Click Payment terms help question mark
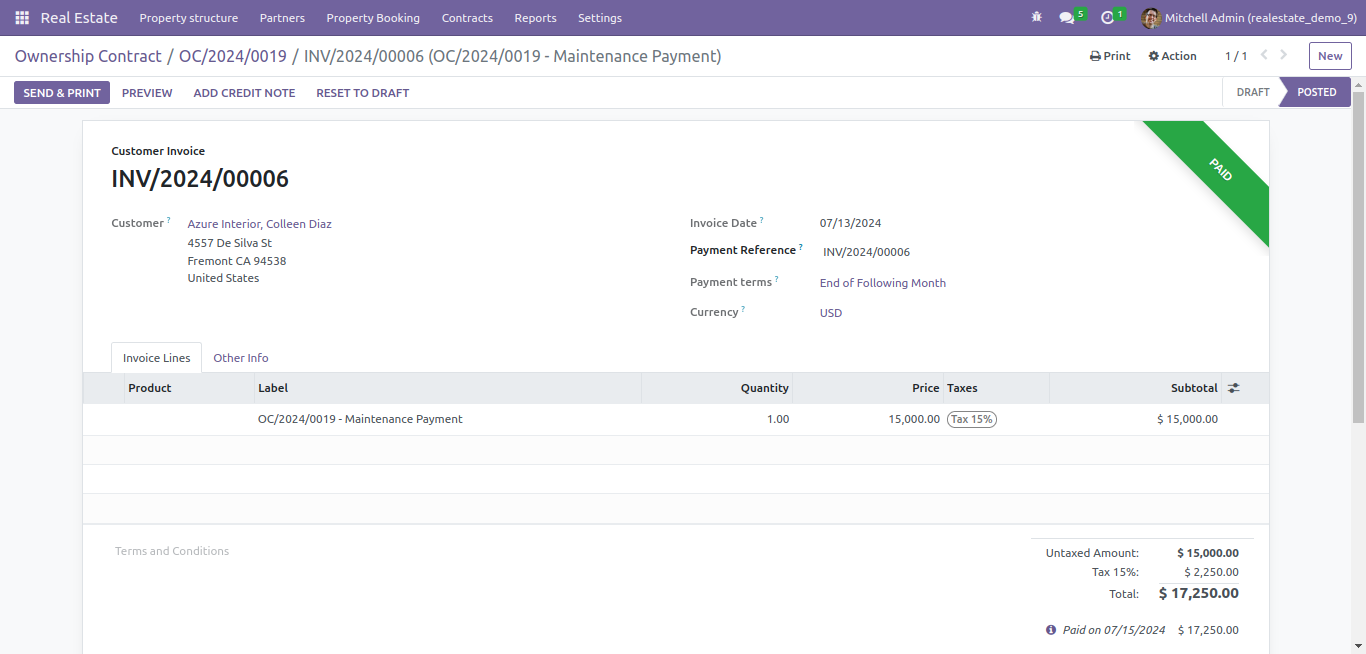Viewport: 1366px width, 654px height. click(776, 280)
